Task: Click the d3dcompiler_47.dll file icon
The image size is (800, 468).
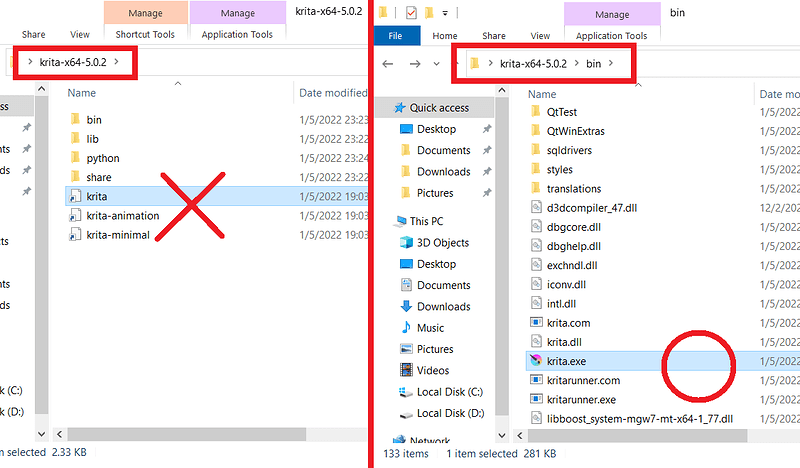Action: tap(536, 208)
